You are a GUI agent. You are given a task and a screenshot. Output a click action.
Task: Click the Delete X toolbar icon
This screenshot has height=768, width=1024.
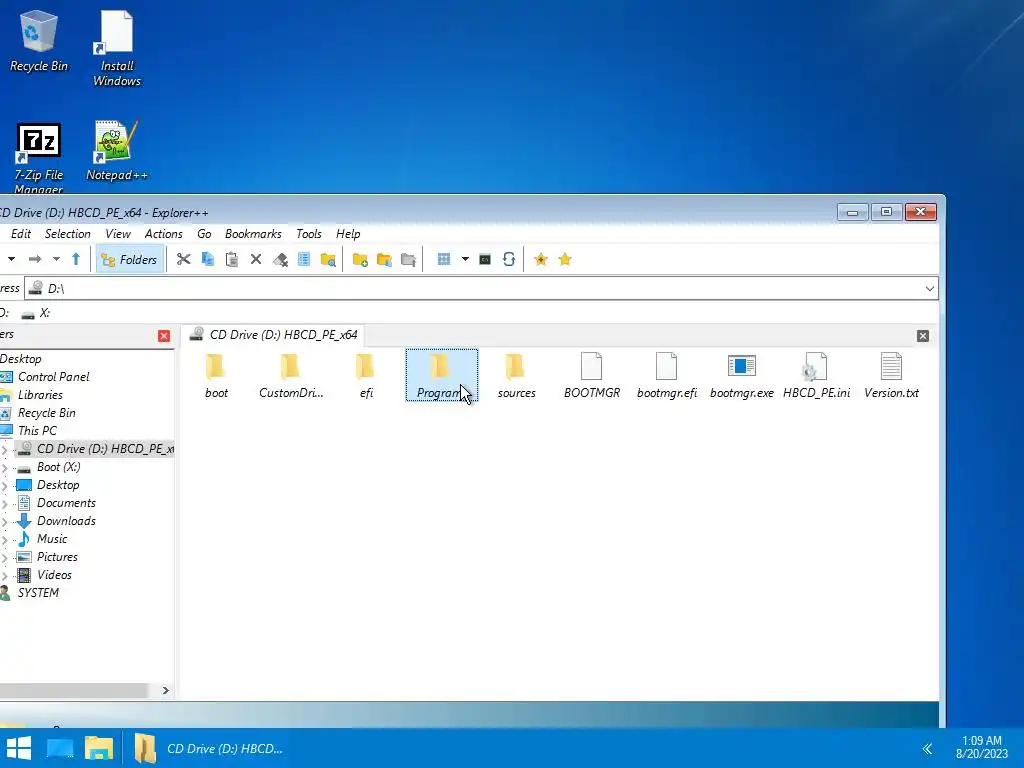point(256,259)
